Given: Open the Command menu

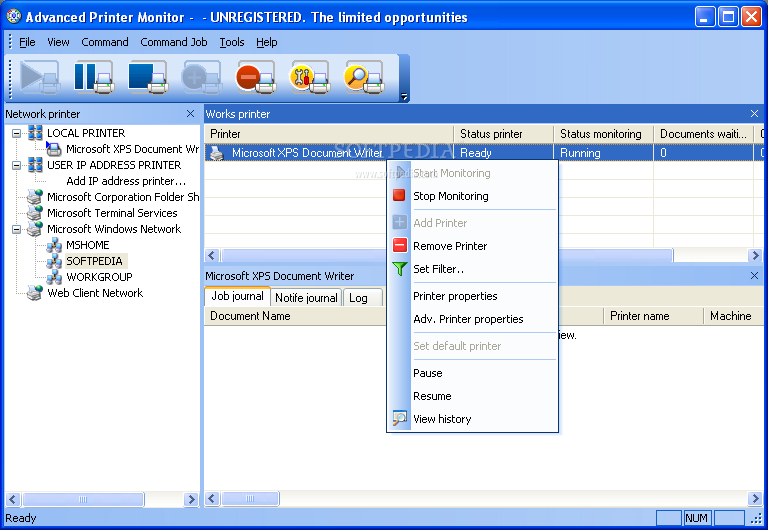Looking at the screenshot, I should coord(105,42).
